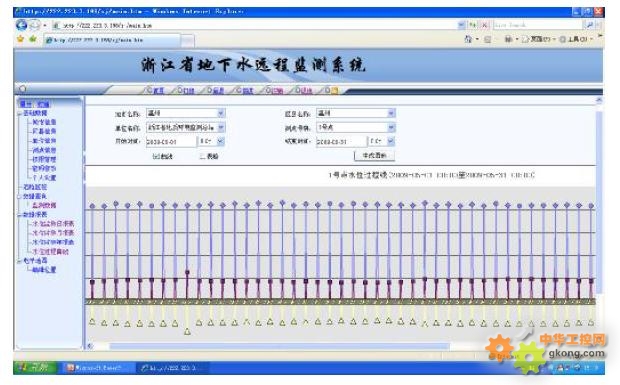The height and width of the screenshot is (385, 620).
Task: Click the Stop loading X icon
Action: click(485, 25)
